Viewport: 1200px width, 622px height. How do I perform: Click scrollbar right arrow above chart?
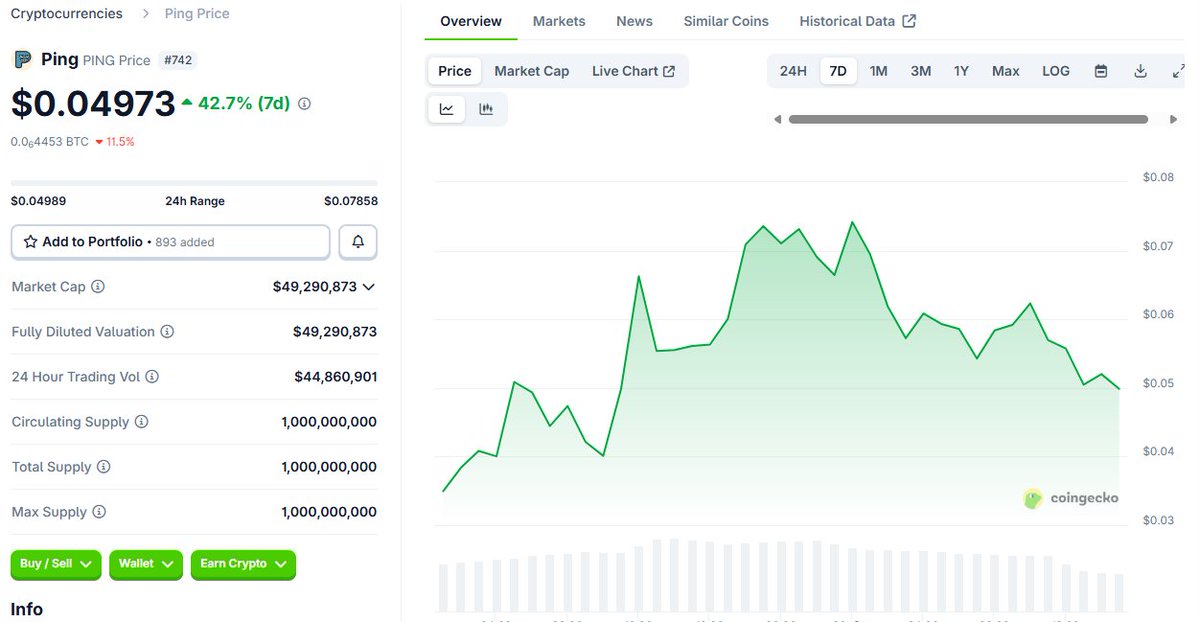click(1173, 119)
